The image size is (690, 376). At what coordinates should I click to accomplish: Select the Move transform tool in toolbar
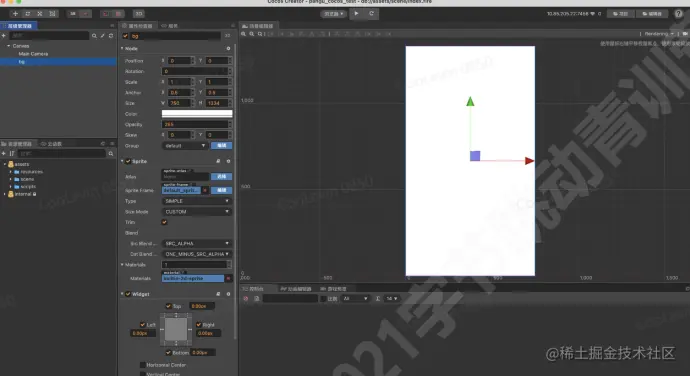[15, 14]
